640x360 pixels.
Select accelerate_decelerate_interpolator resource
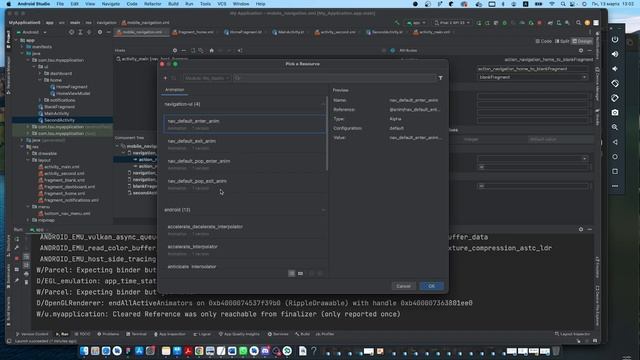click(x=244, y=230)
